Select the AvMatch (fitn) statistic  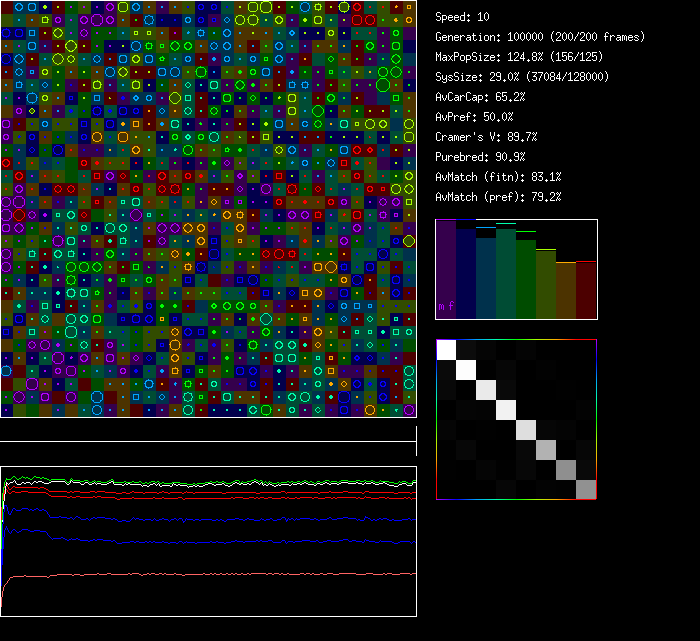click(x=498, y=177)
